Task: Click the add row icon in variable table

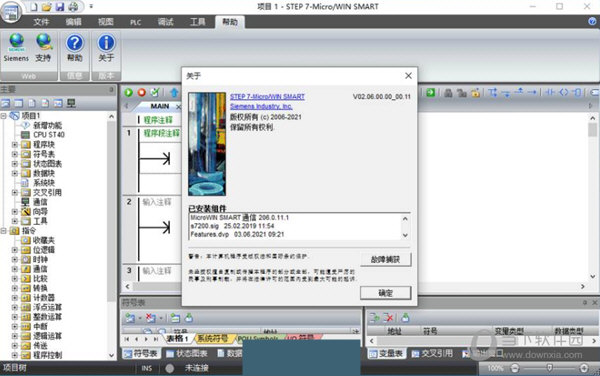Action: 374,317
